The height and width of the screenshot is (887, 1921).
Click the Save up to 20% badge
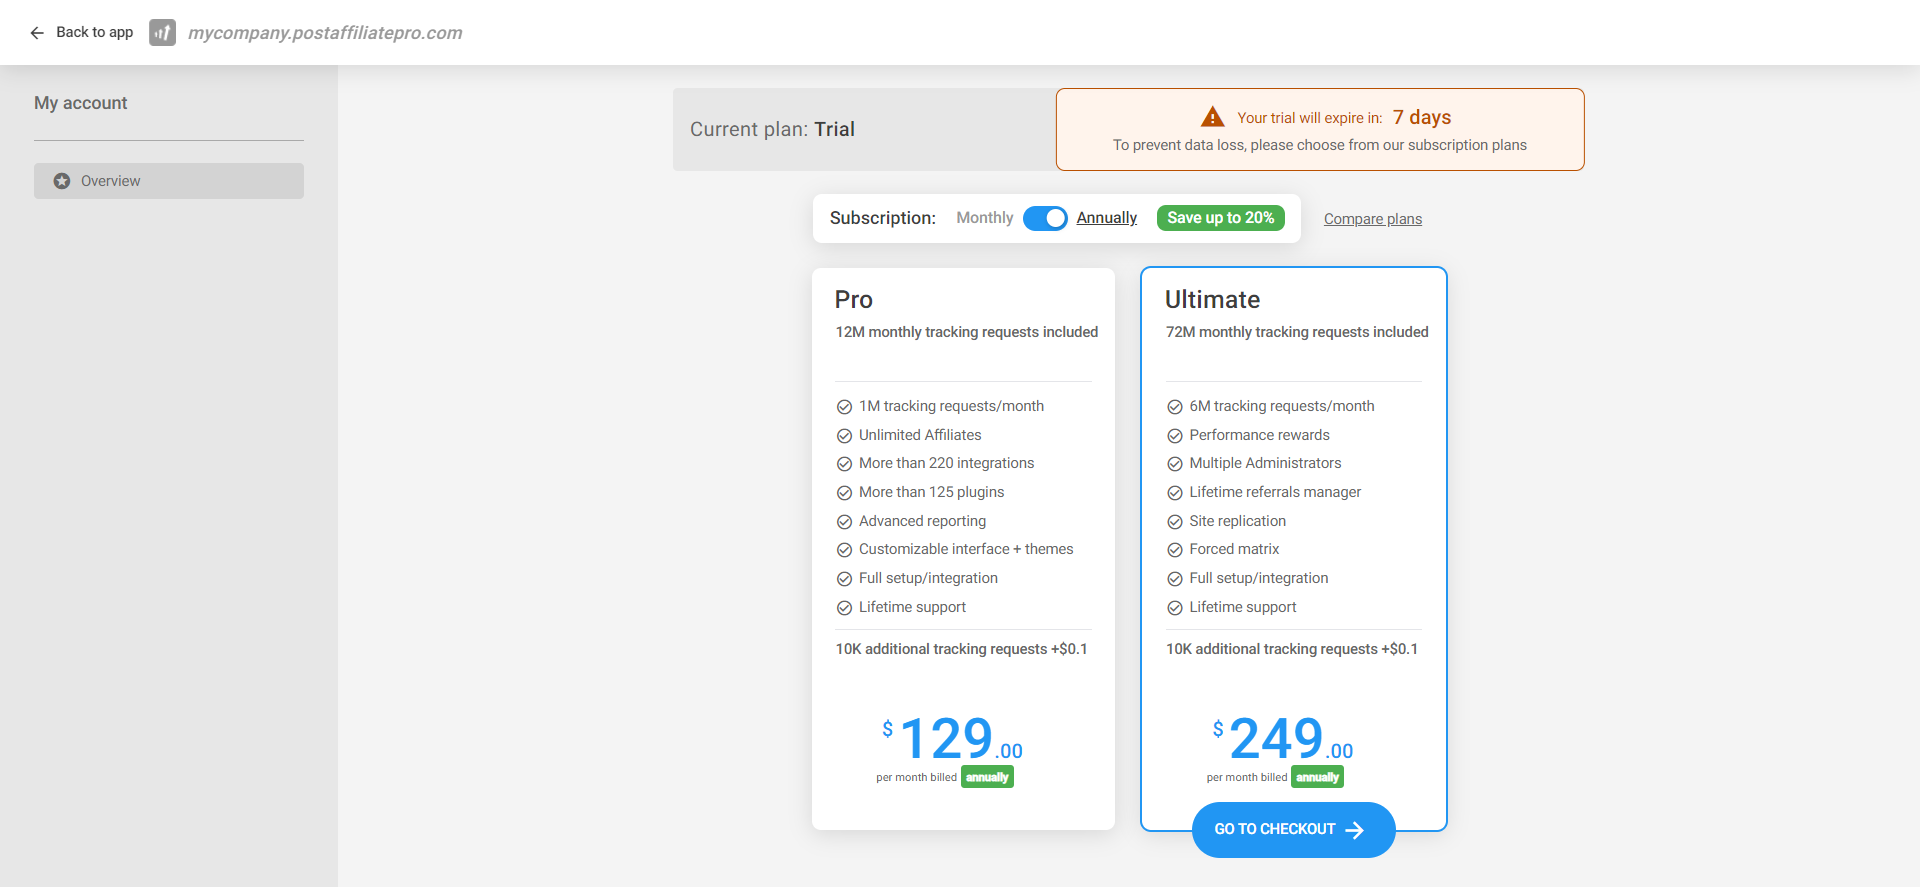coord(1220,218)
